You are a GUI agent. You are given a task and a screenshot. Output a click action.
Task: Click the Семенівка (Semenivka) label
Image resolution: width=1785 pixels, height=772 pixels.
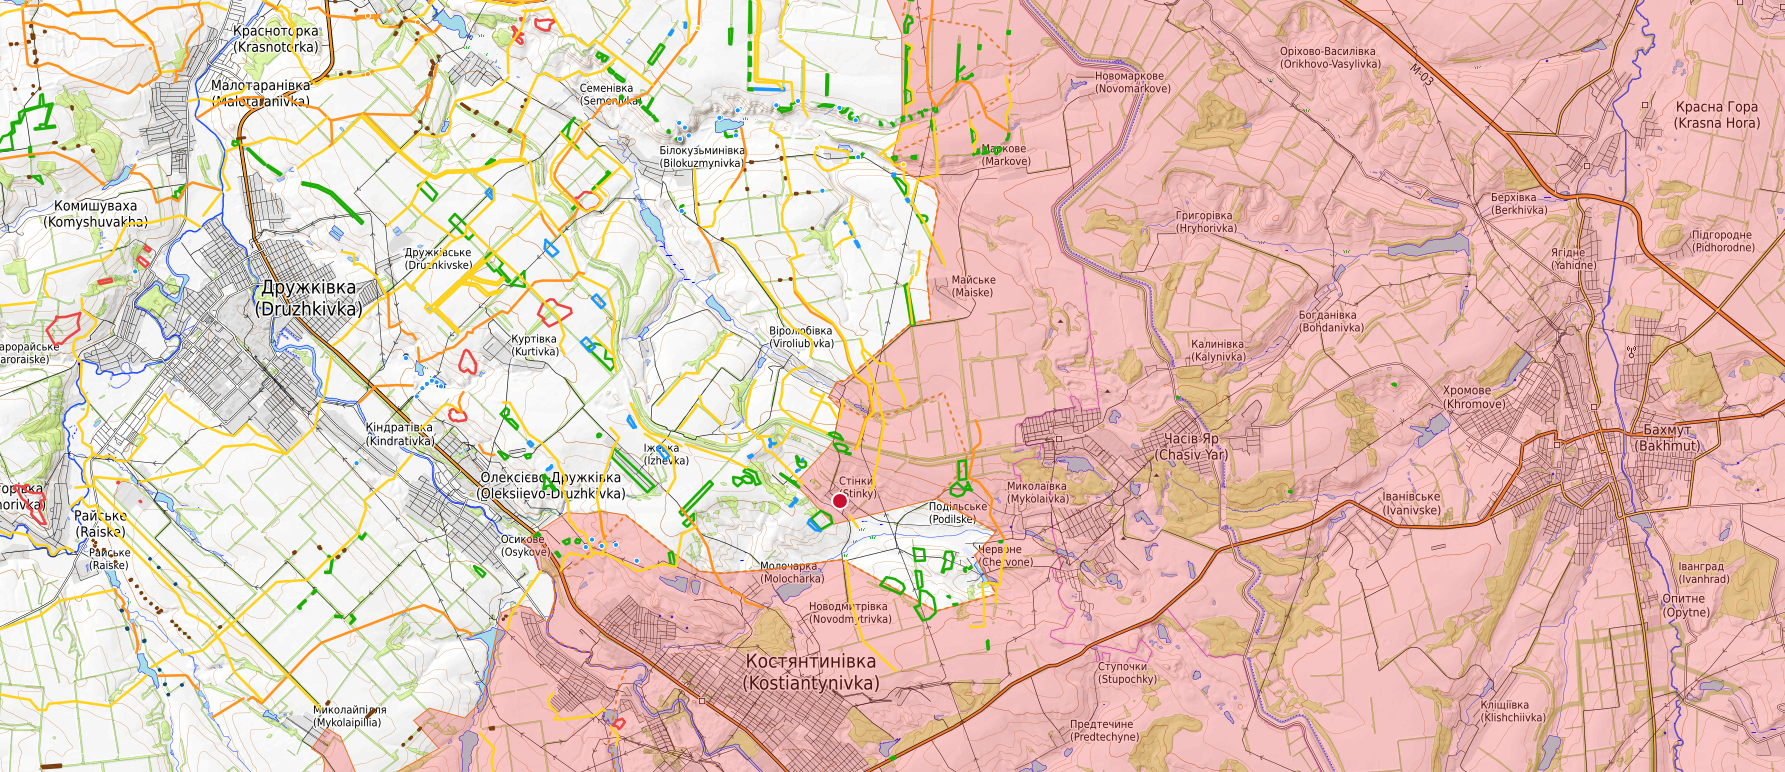coord(610,94)
